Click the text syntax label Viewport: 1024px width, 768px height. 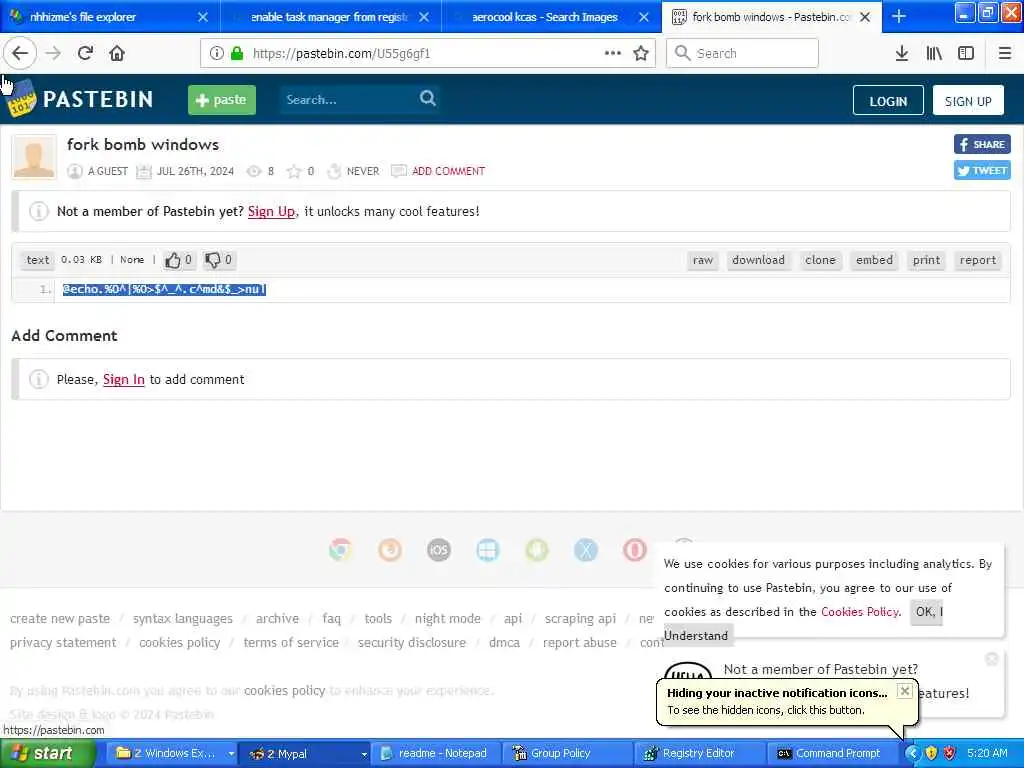[x=37, y=260]
